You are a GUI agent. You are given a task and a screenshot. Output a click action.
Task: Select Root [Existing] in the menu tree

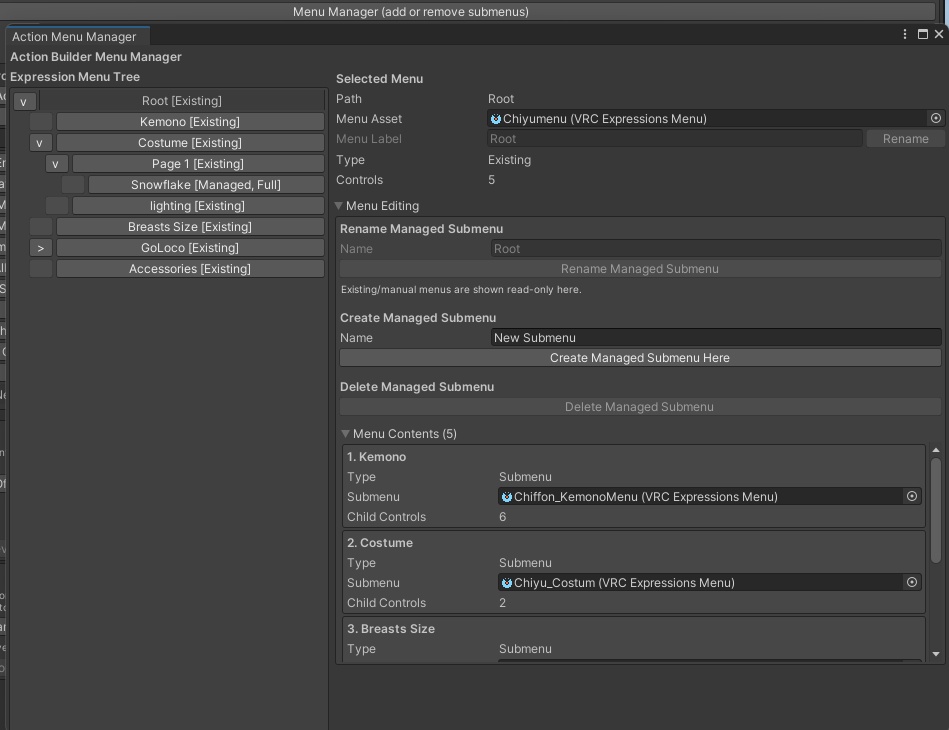pos(182,101)
